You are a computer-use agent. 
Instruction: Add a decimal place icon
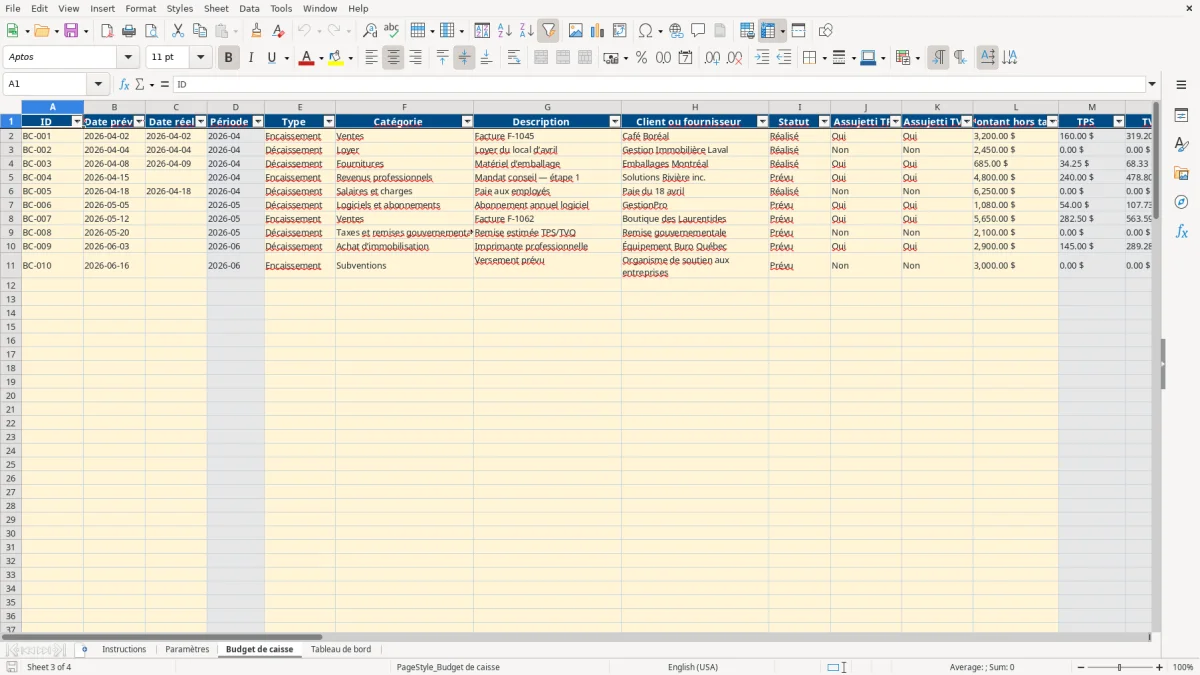pos(712,58)
